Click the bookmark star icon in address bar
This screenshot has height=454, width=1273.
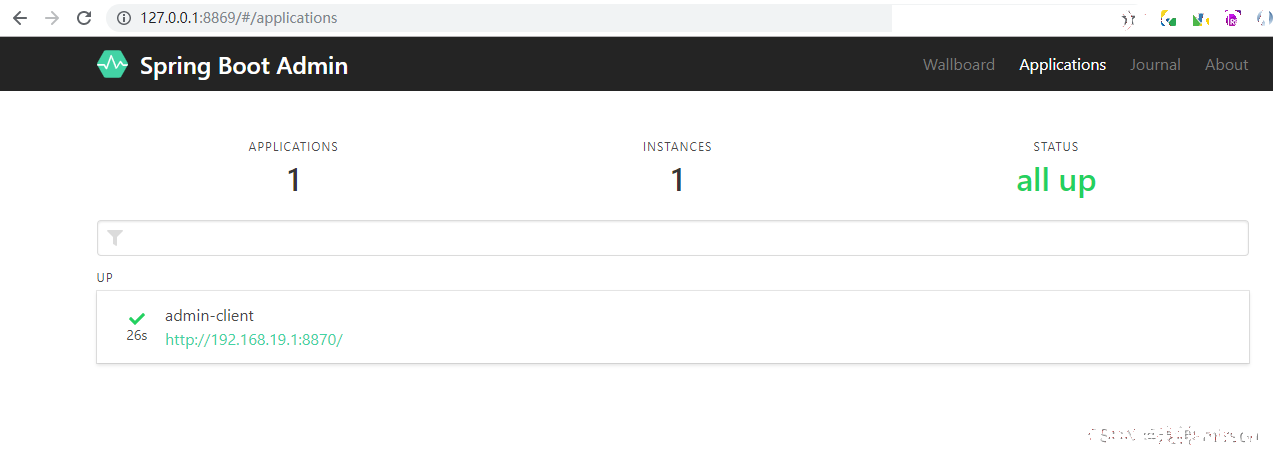[1130, 18]
